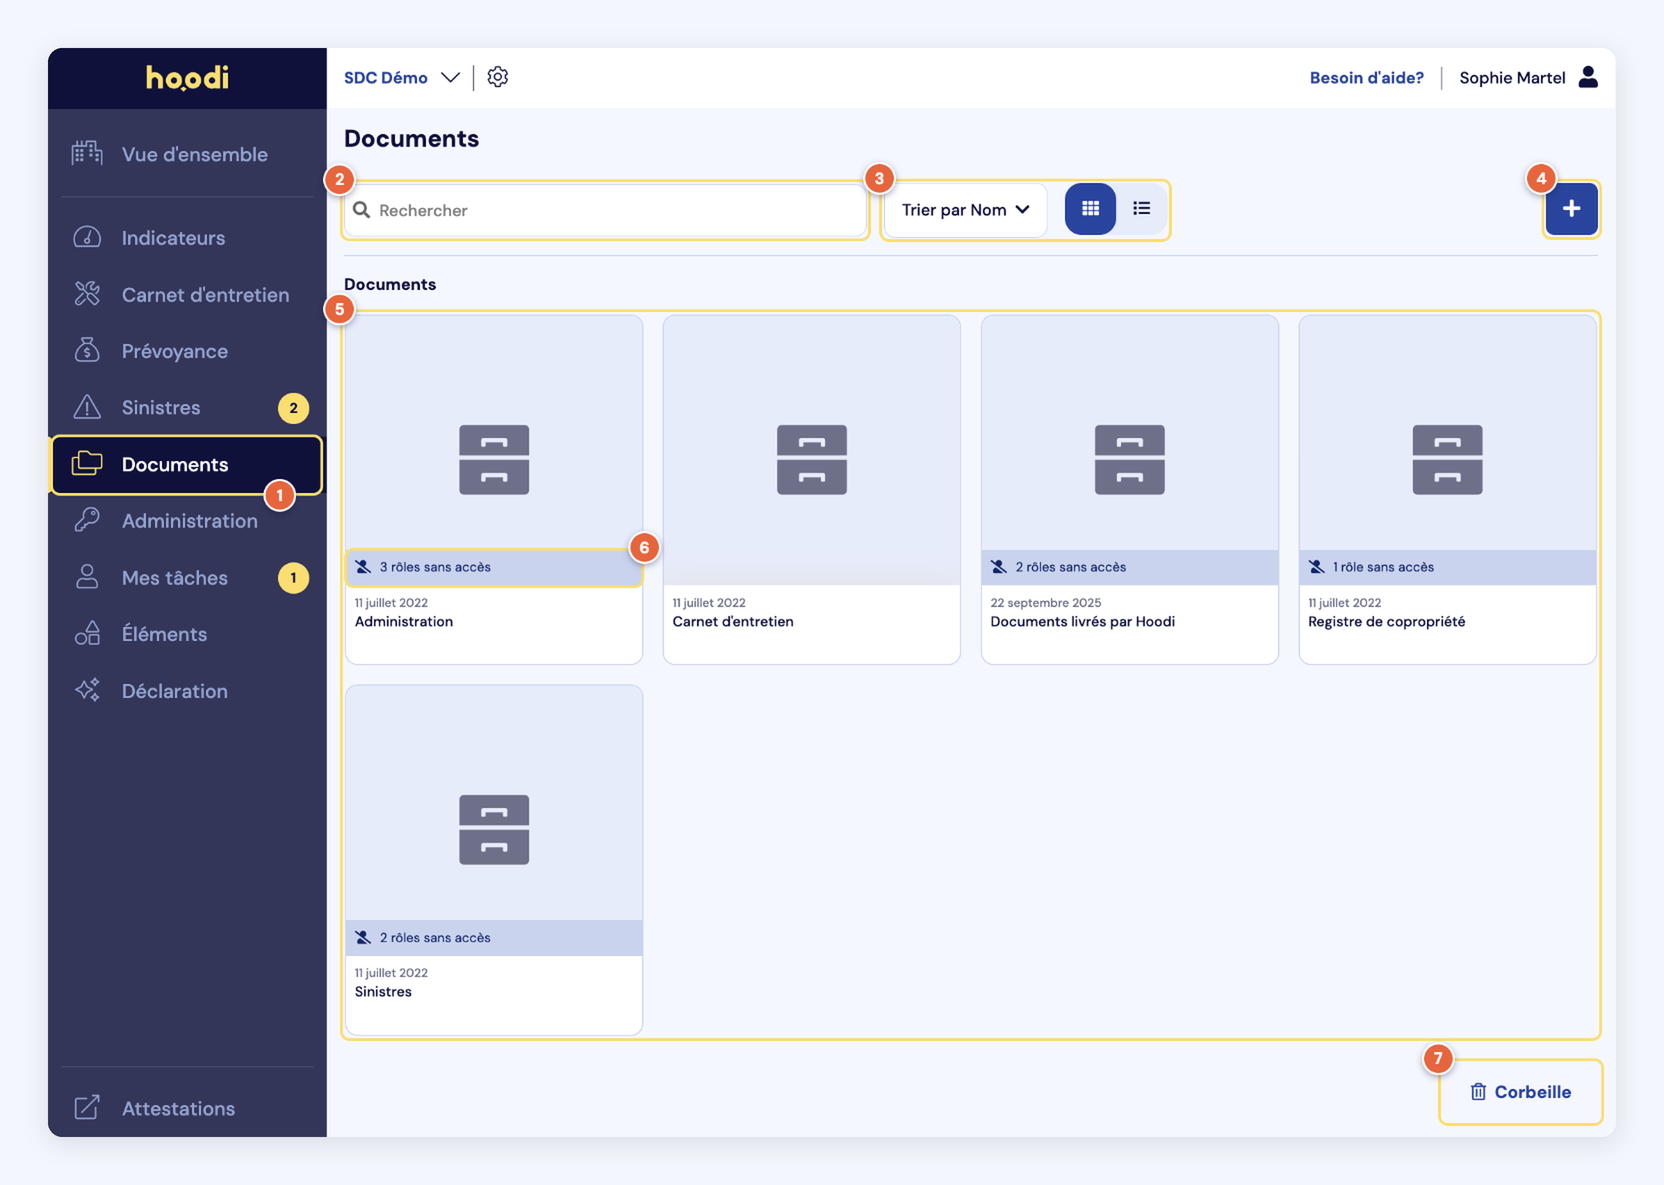Click '22 septembre 2025' date text

coord(1045,603)
